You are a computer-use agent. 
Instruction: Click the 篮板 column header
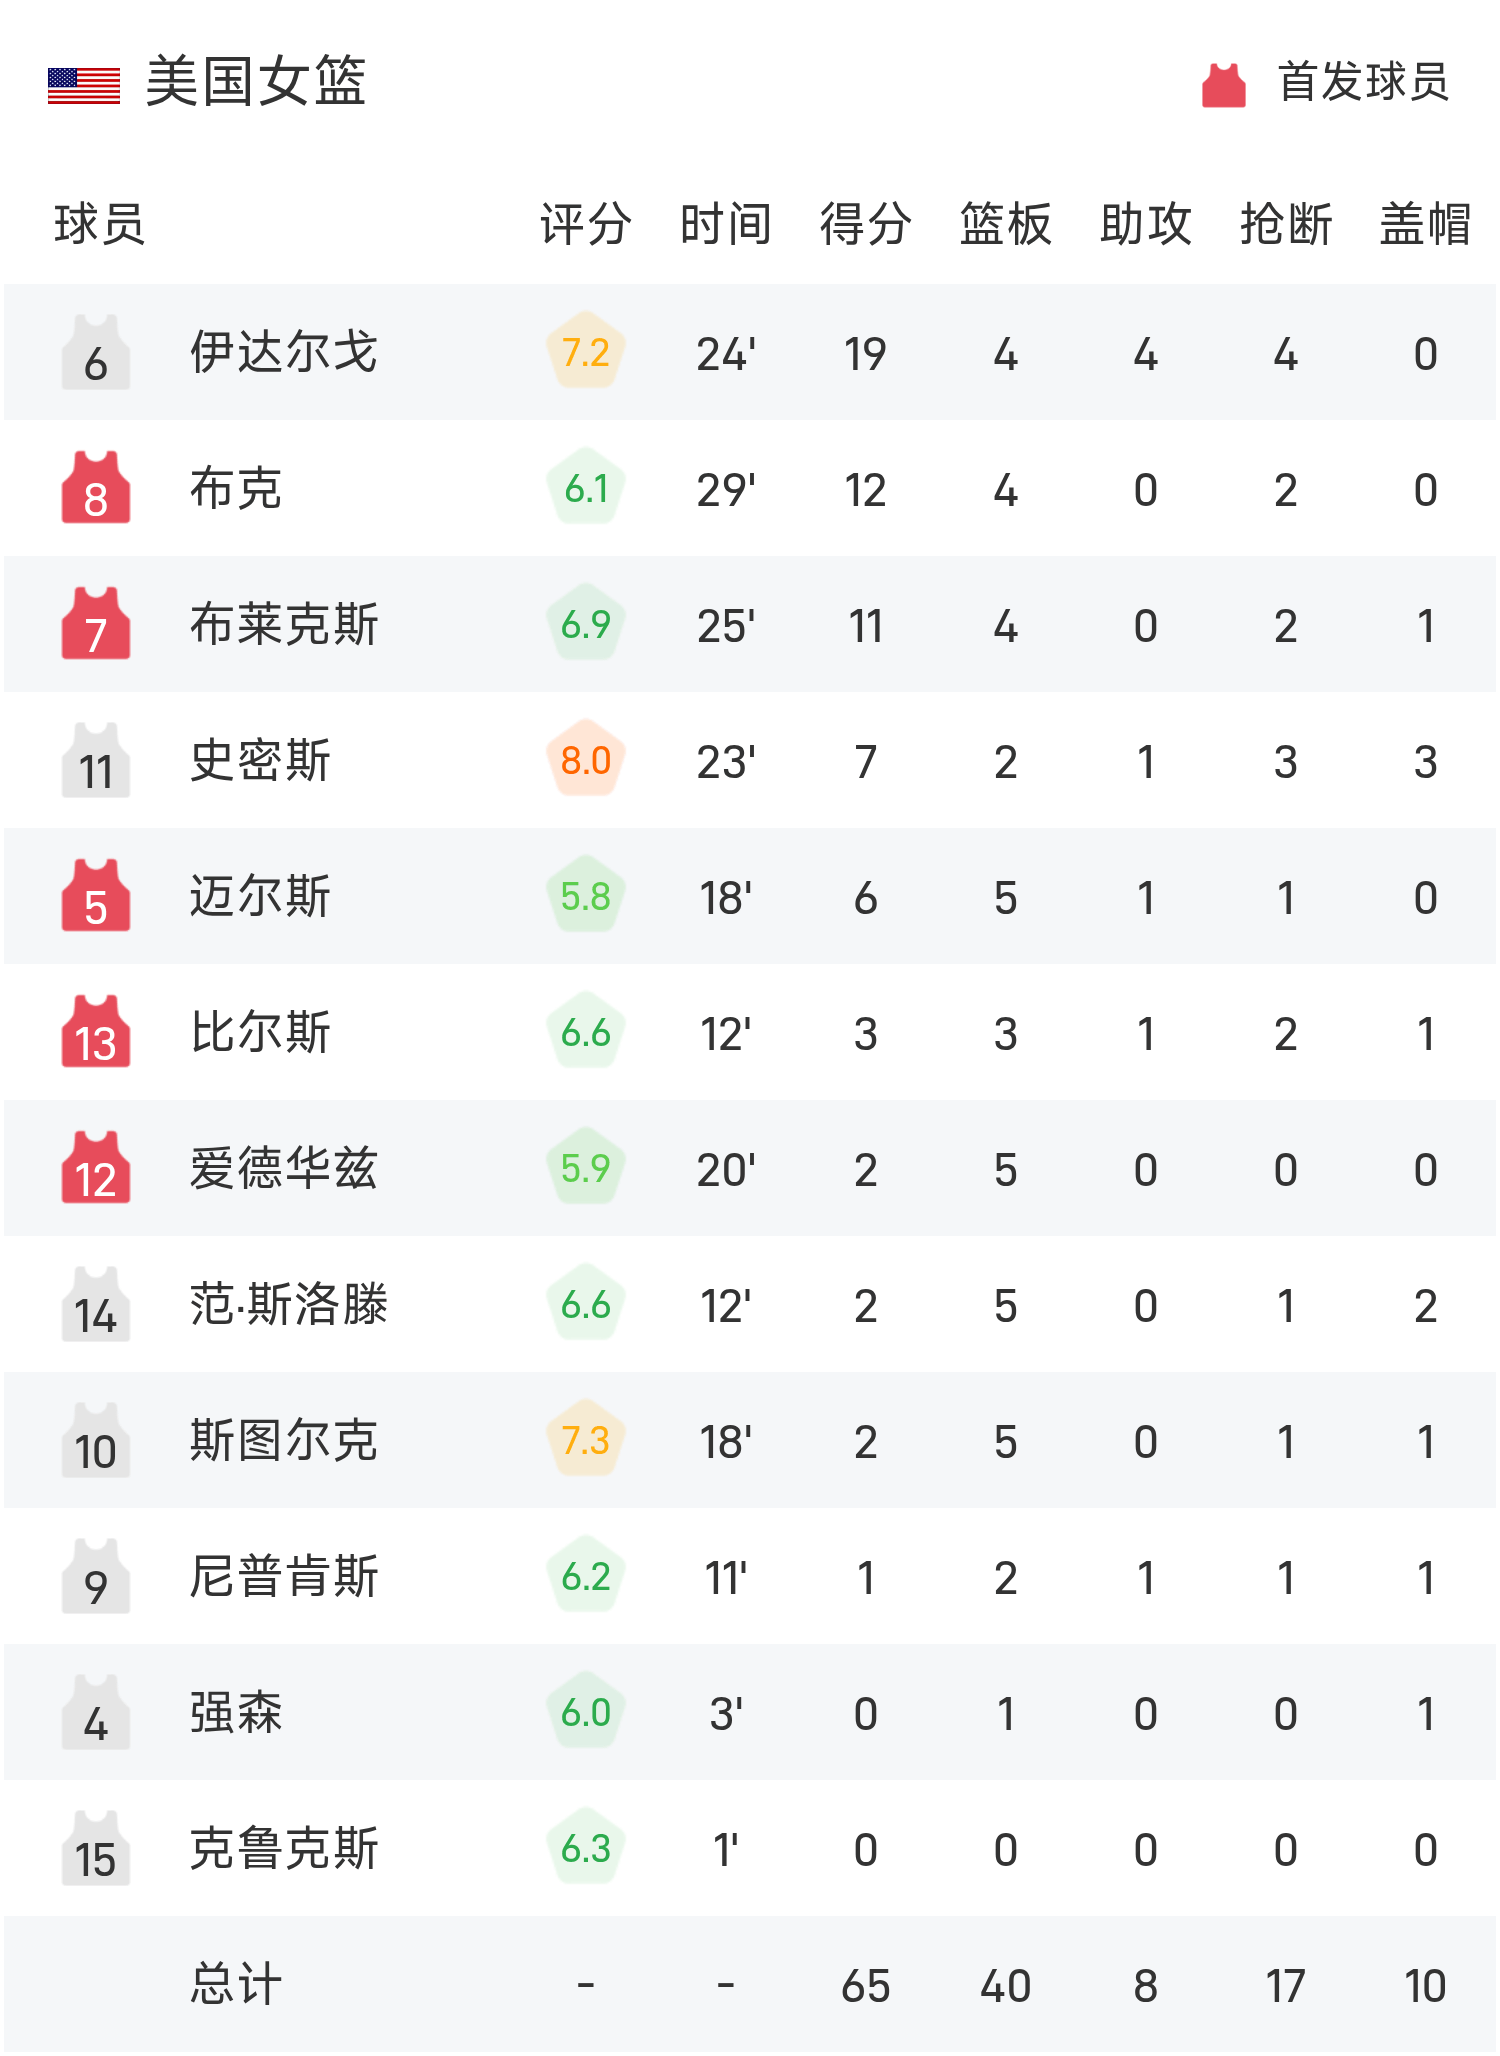coord(1006,224)
